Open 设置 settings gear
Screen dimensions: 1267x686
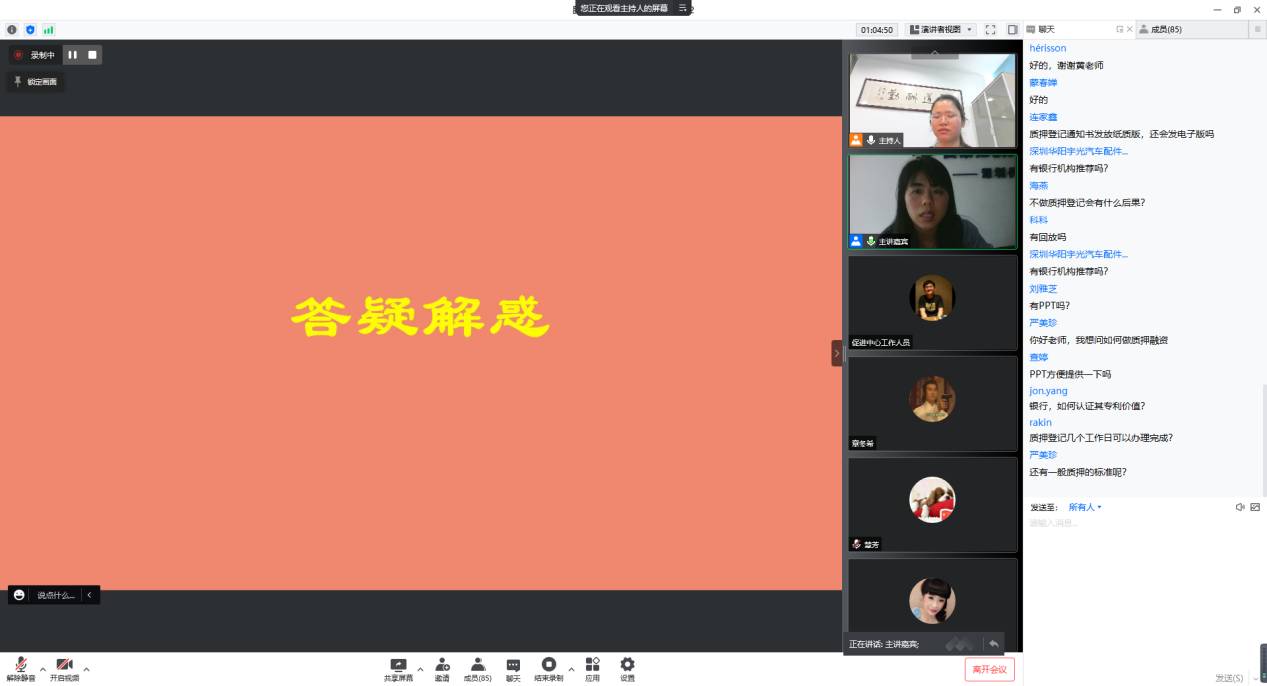click(x=627, y=669)
